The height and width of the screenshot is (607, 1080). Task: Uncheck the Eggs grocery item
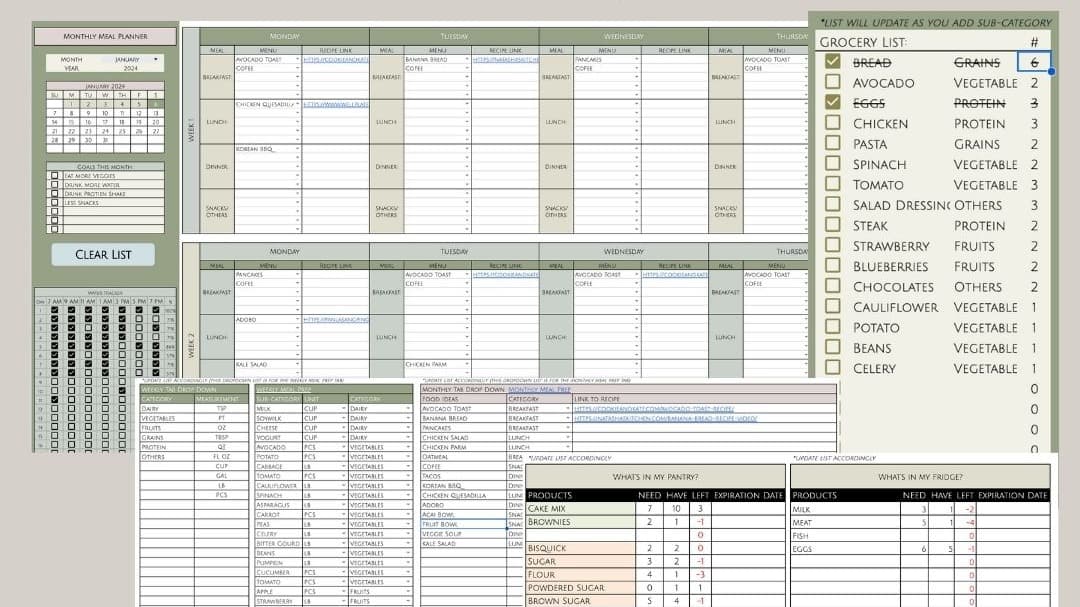tap(833, 103)
